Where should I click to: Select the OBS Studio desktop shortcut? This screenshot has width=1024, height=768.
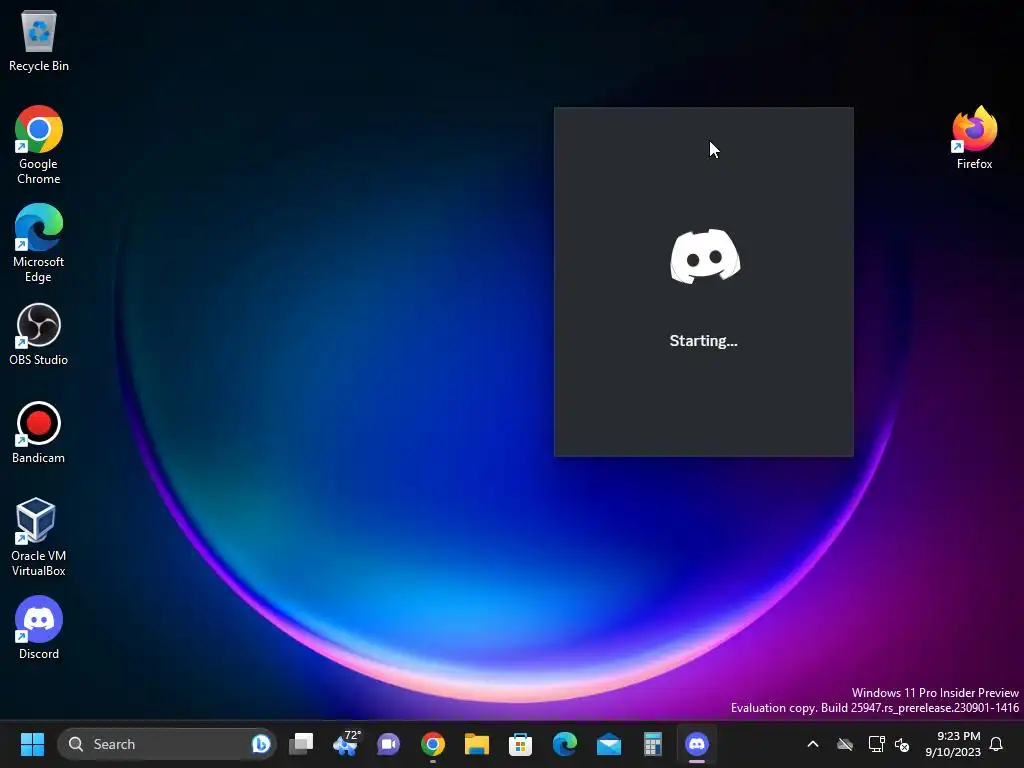tap(39, 334)
